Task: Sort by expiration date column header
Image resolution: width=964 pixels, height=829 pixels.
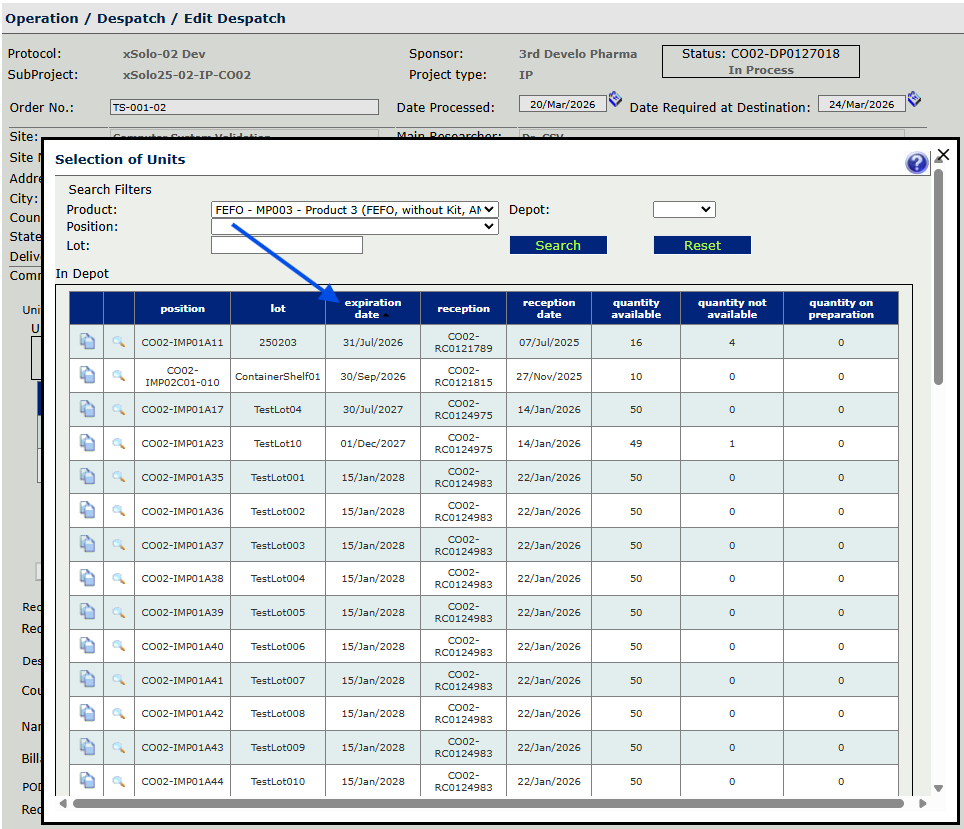Action: pos(372,308)
